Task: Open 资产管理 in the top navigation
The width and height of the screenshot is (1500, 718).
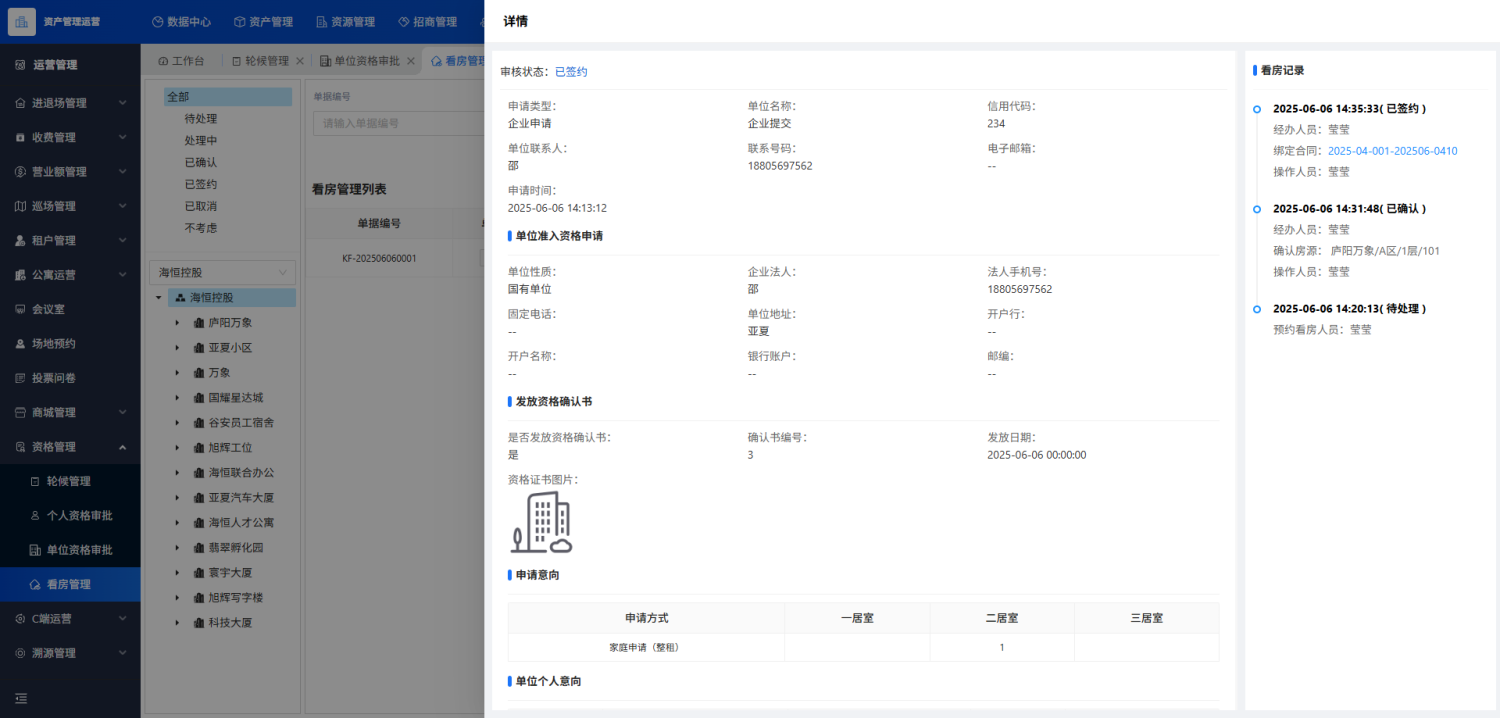Action: pos(263,21)
